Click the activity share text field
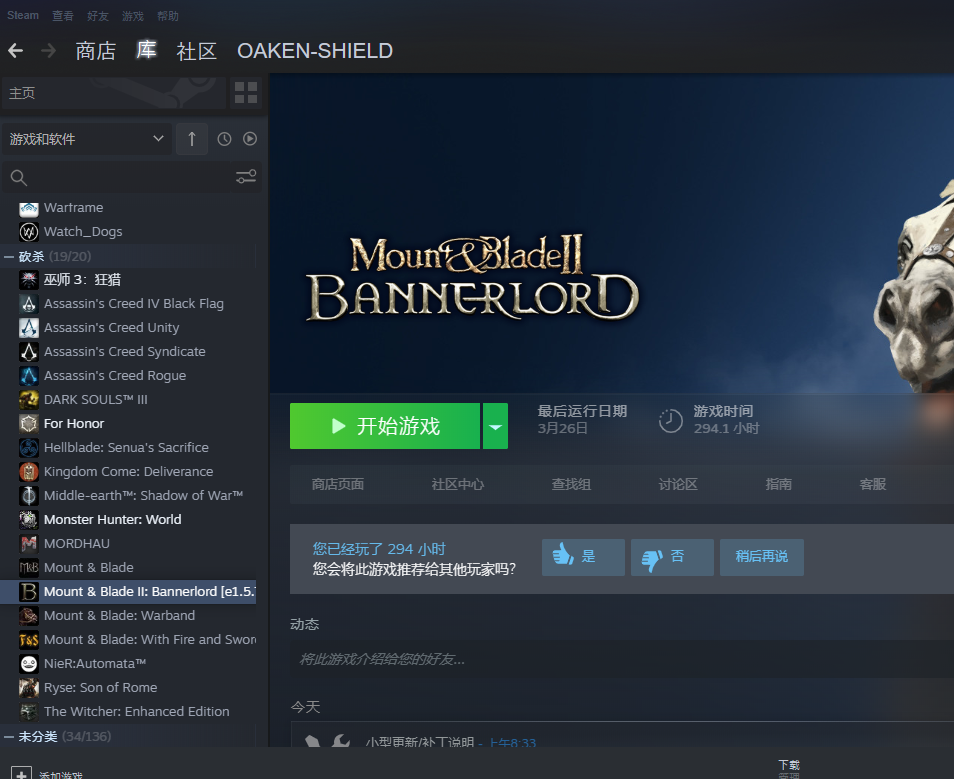The width and height of the screenshot is (954, 779). pos(622,659)
